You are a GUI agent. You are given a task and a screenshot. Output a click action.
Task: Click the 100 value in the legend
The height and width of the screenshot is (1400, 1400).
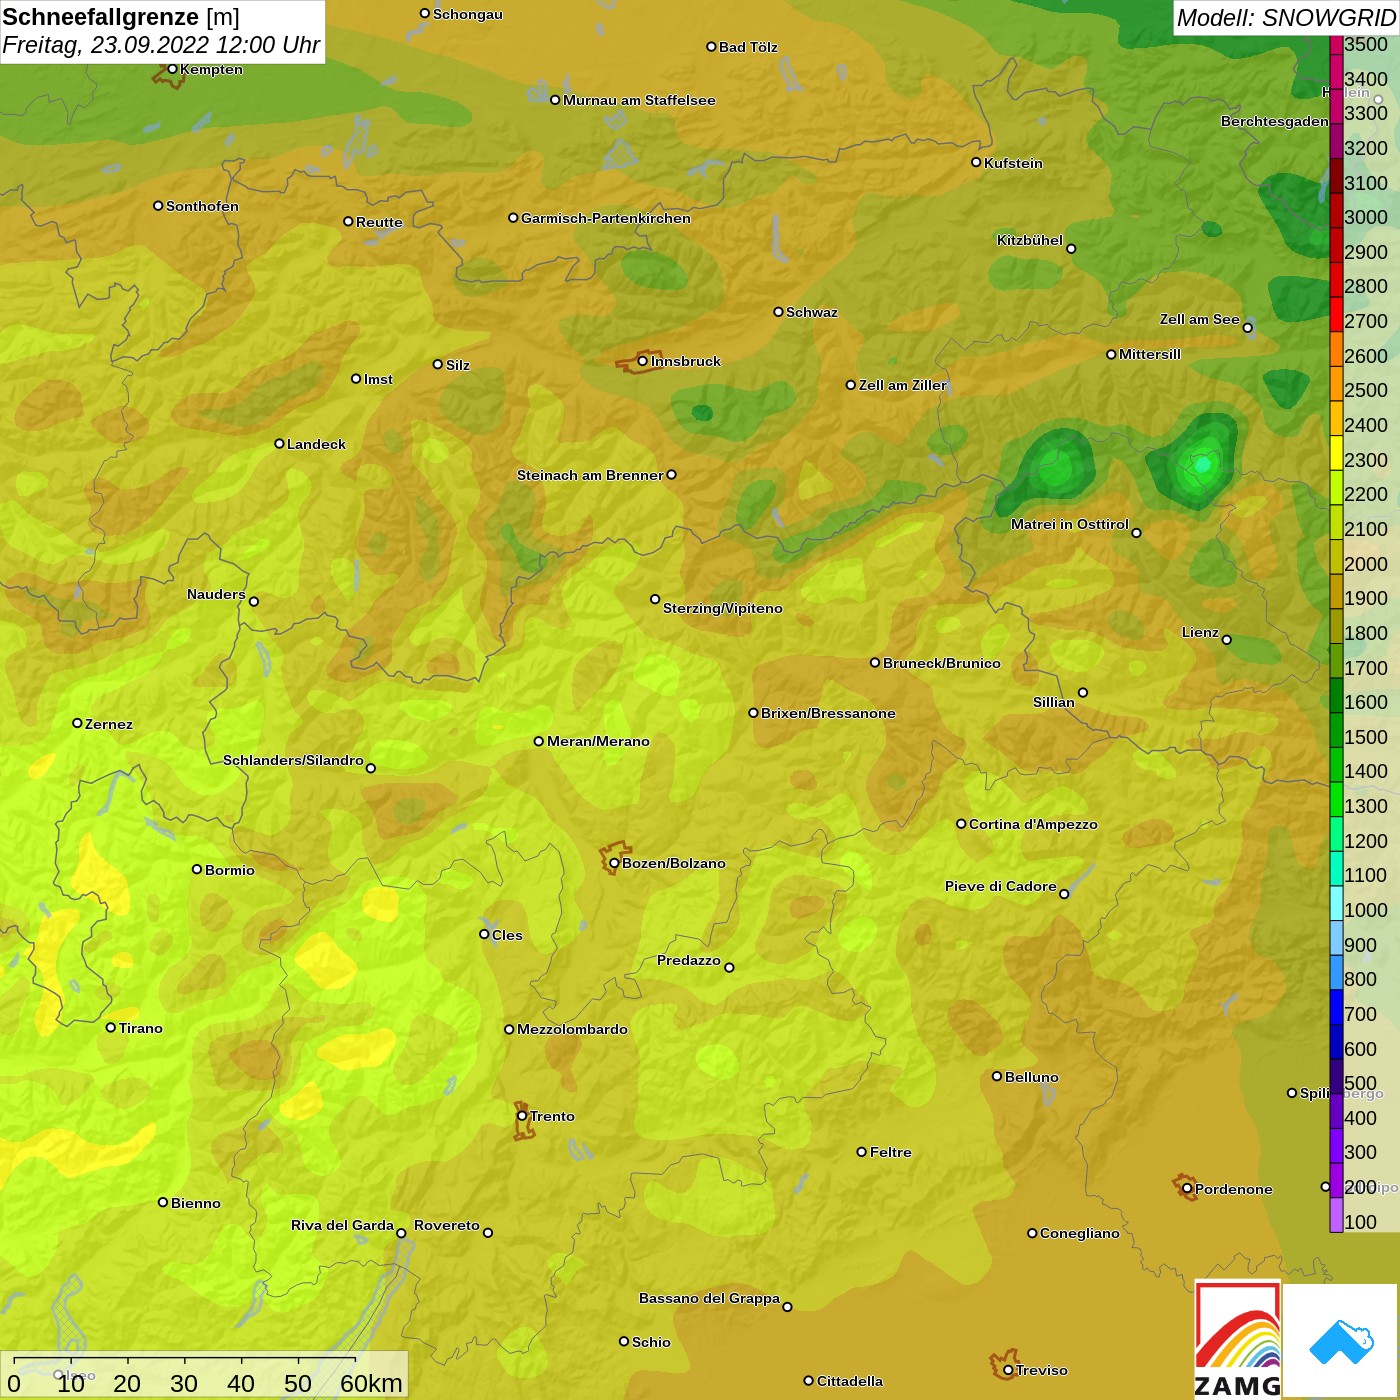(1361, 1222)
